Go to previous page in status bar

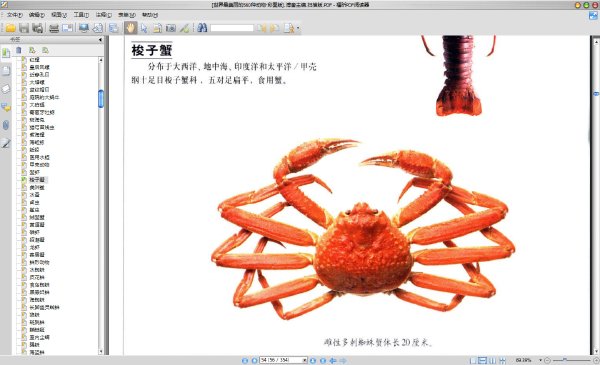click(x=254, y=360)
